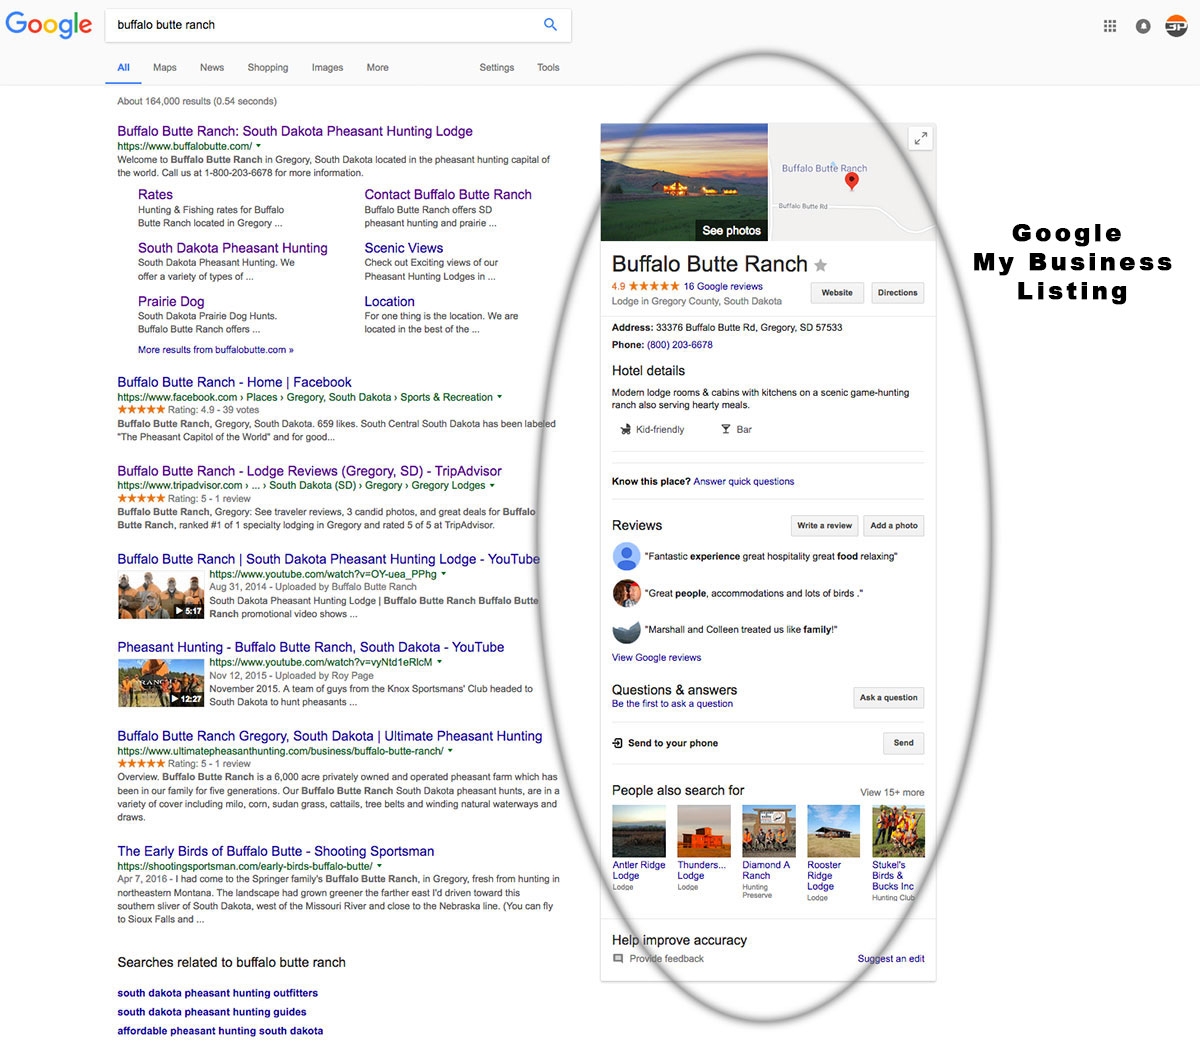The image size is (1200, 1041).
Task: Open search Tools menu
Action: pos(548,68)
